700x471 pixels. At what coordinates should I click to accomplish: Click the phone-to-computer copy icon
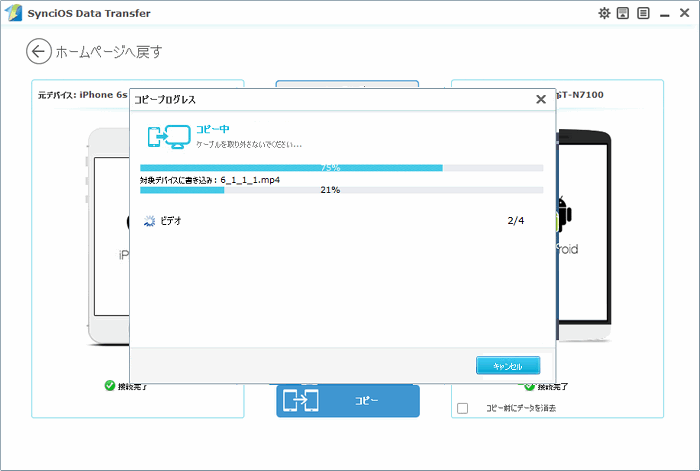click(169, 137)
